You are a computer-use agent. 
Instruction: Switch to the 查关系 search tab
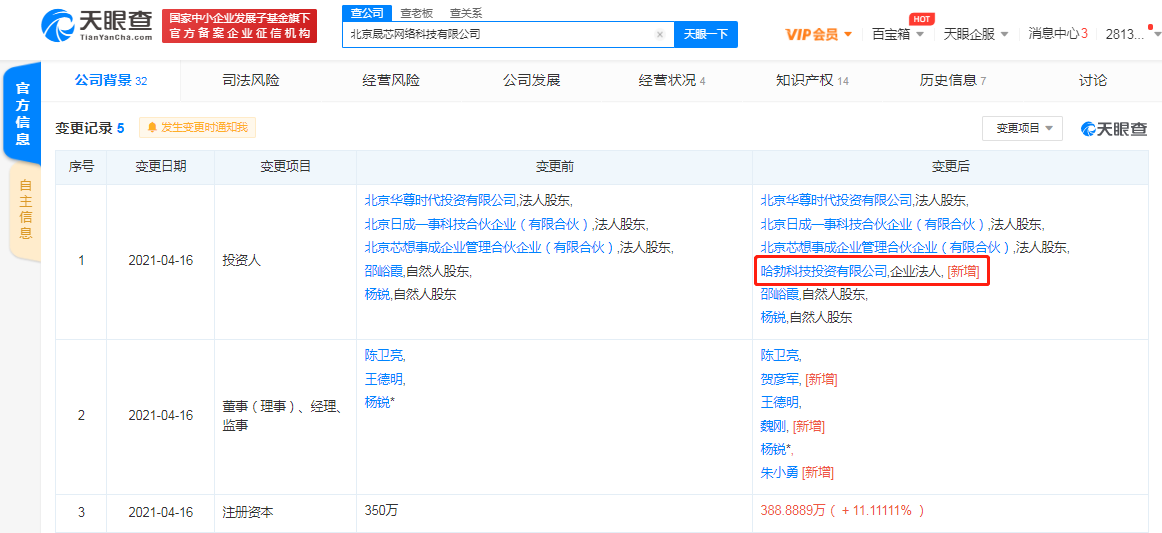coord(466,13)
